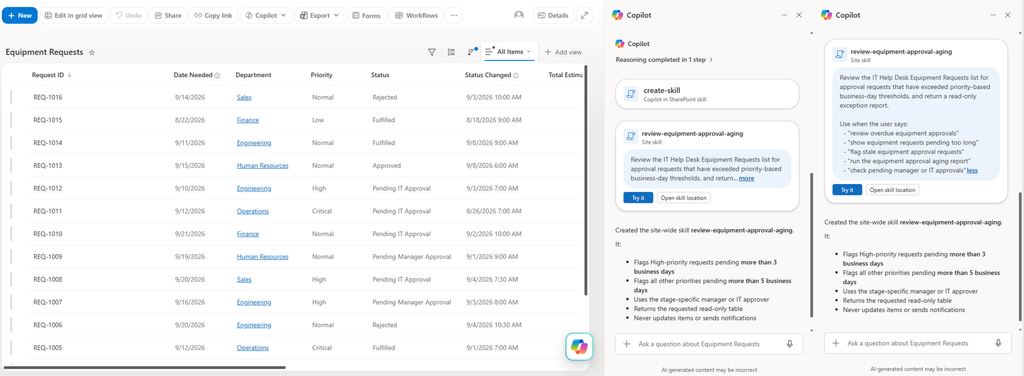Image resolution: width=1024 pixels, height=376 pixels.
Task: Click the ask field in the create-skill panel
Action: point(709,343)
